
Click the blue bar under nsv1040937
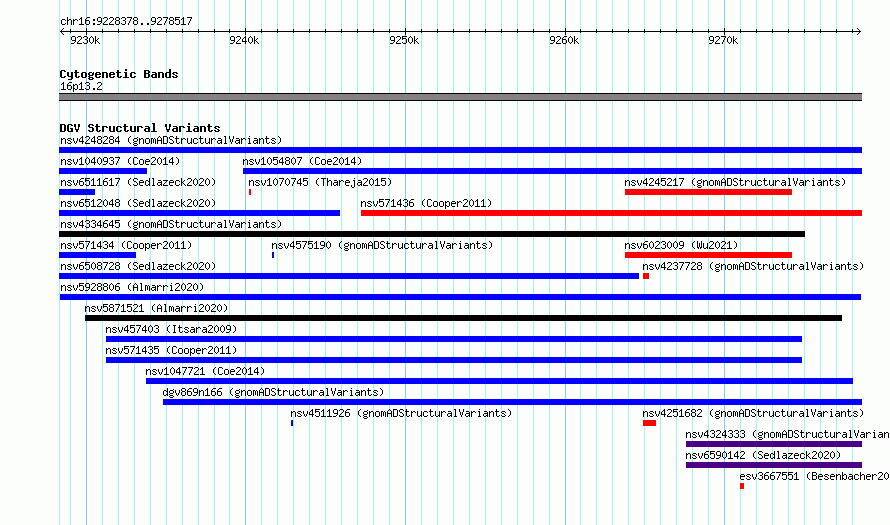tap(103, 171)
